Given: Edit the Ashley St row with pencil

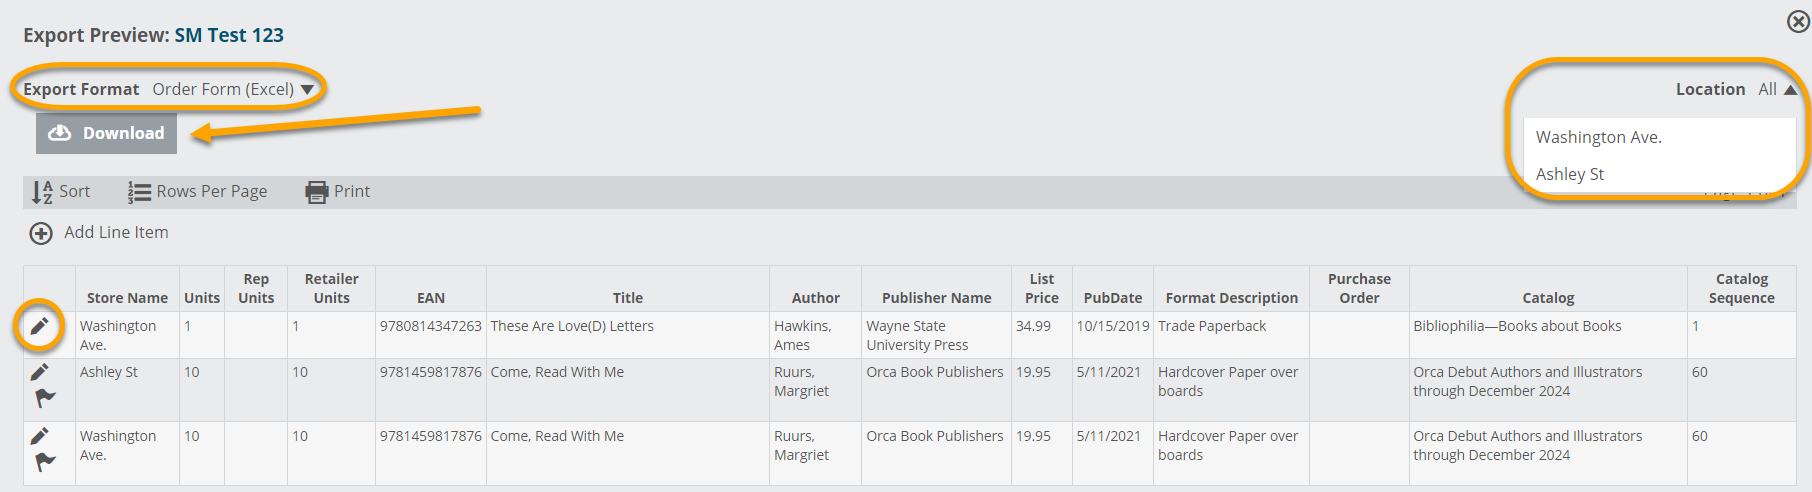Looking at the screenshot, I should tap(39, 373).
